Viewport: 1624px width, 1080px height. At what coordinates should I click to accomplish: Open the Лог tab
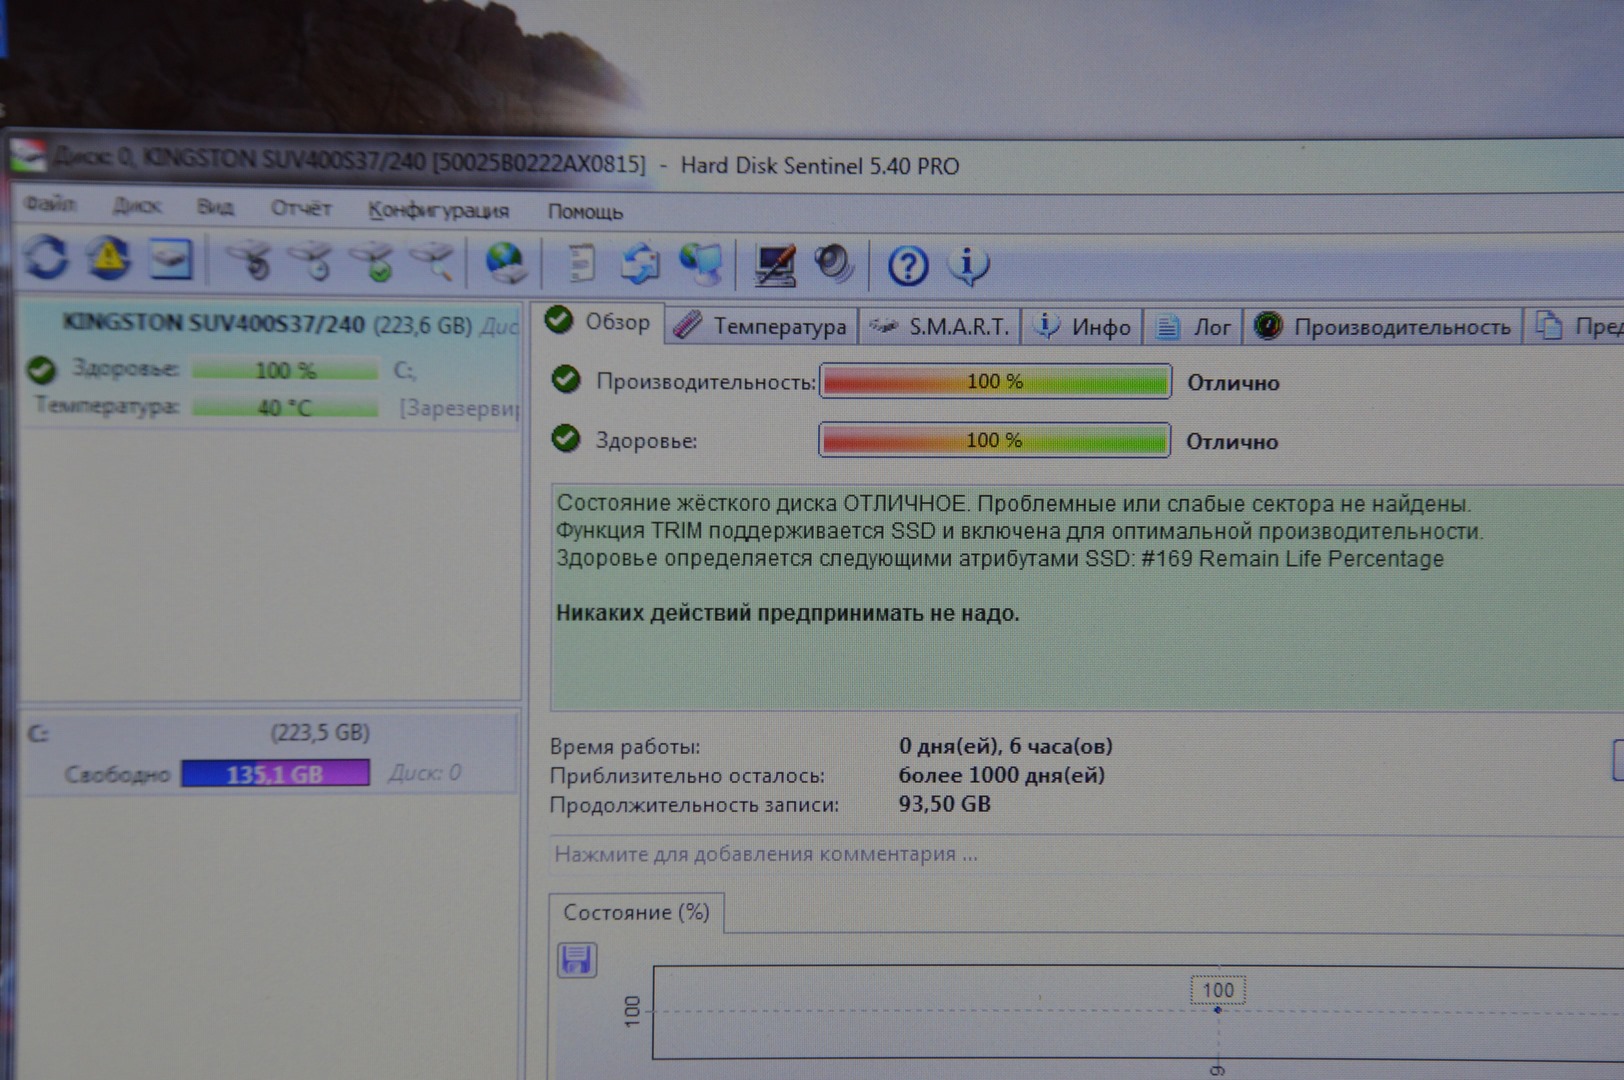pyautogui.click(x=1194, y=327)
